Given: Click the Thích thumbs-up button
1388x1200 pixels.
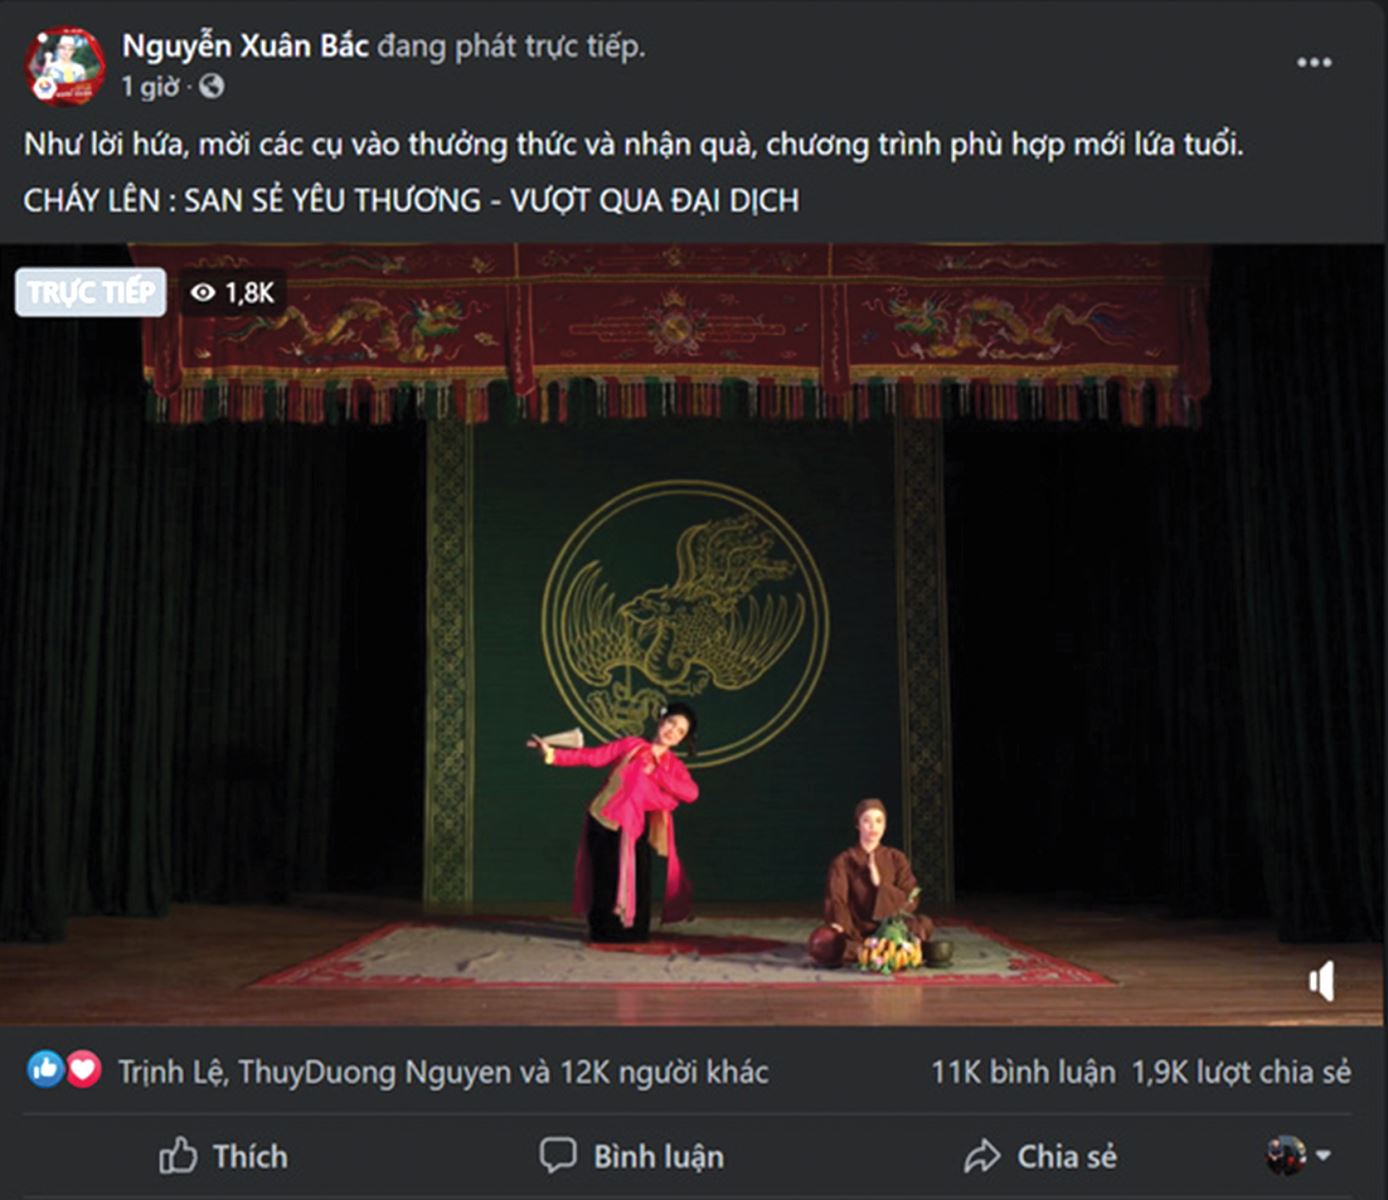Looking at the screenshot, I should click(x=223, y=1156).
